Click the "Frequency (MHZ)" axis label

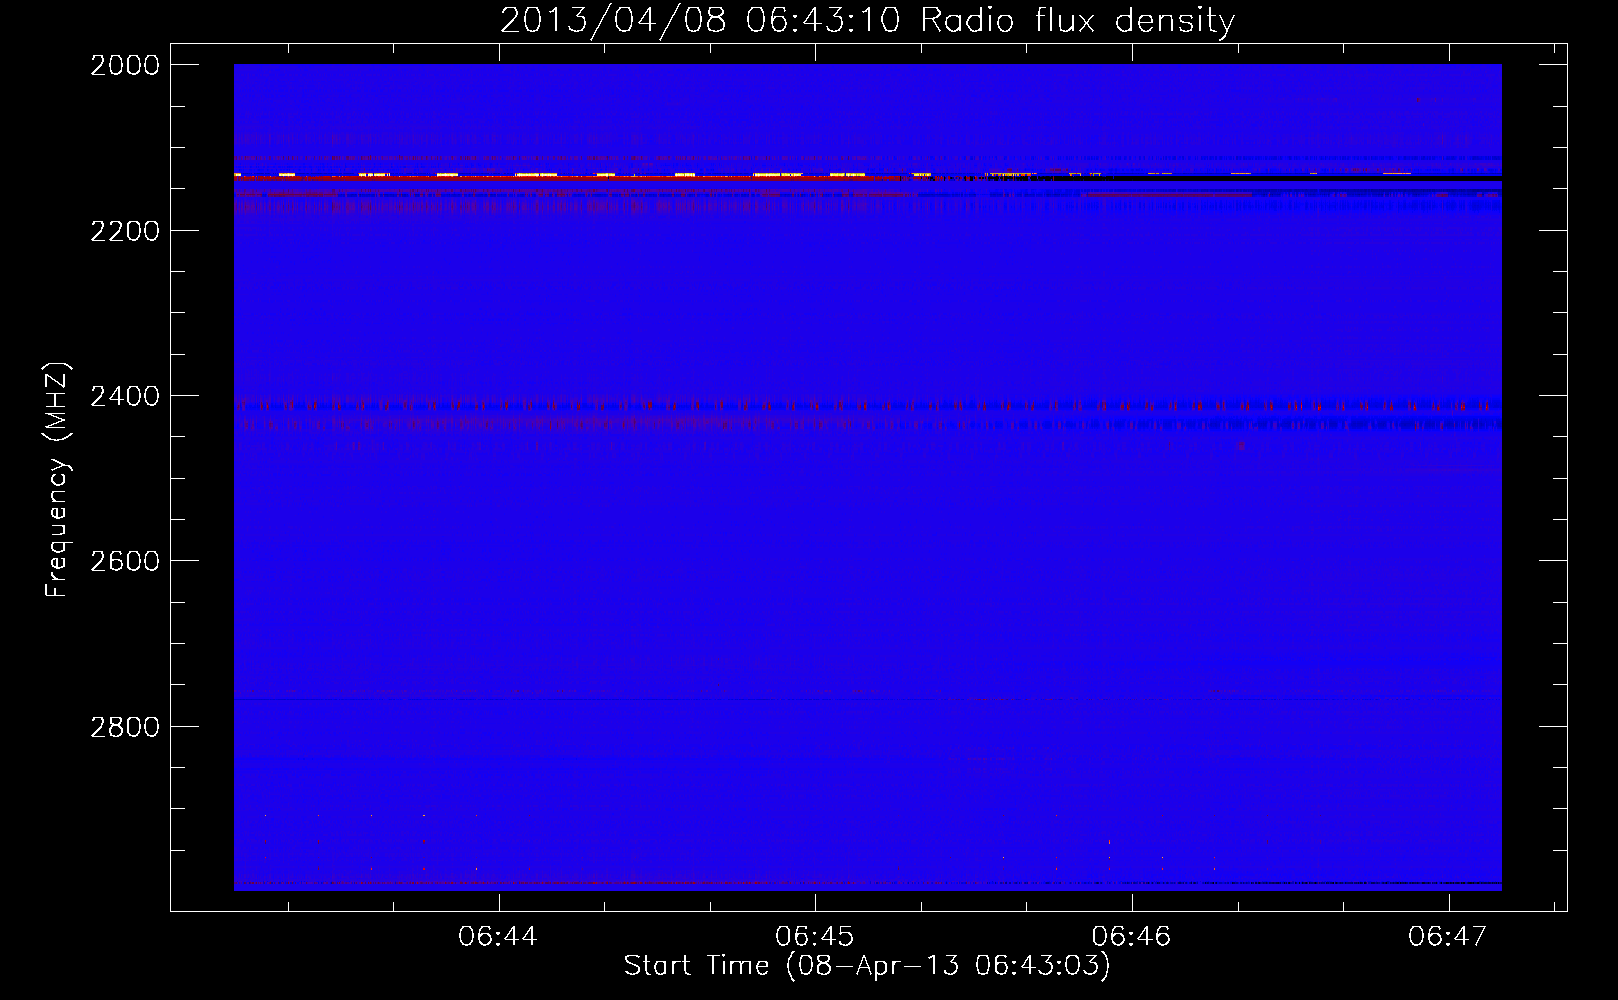(57, 480)
